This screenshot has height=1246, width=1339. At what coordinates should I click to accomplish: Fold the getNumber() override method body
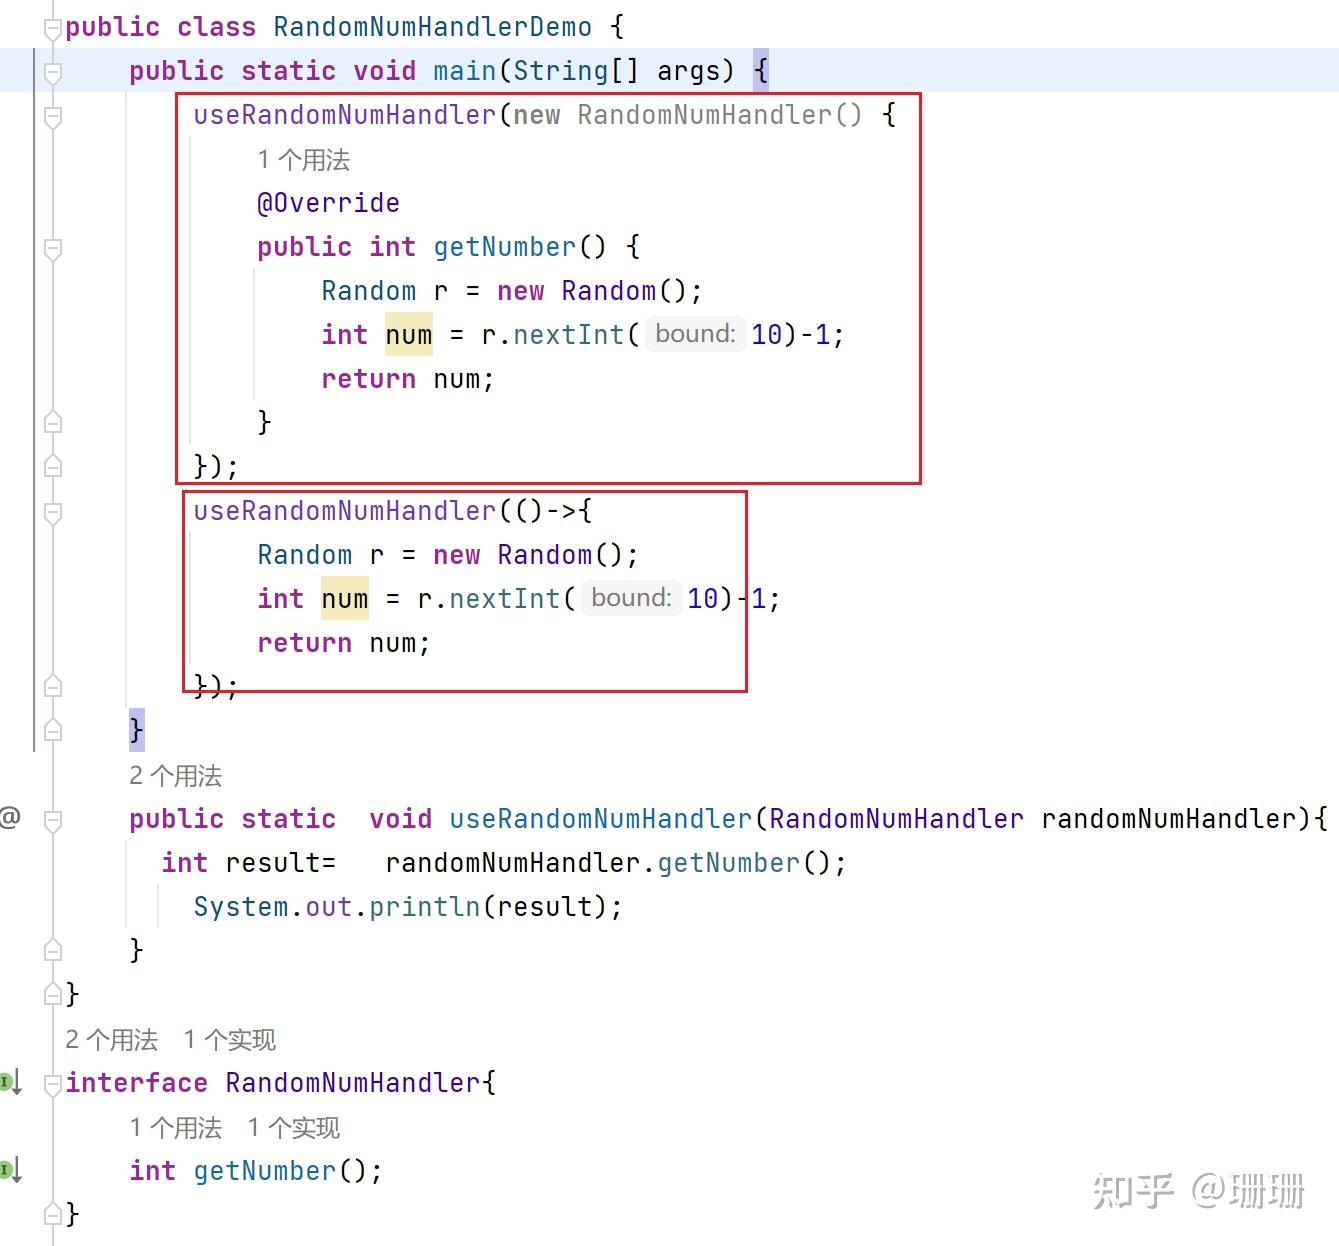53,248
